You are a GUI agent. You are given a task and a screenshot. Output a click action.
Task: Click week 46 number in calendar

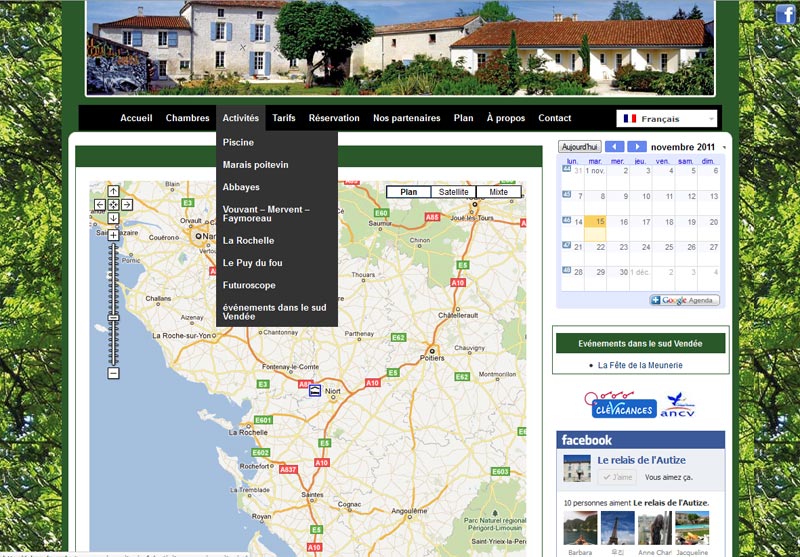coord(566,220)
